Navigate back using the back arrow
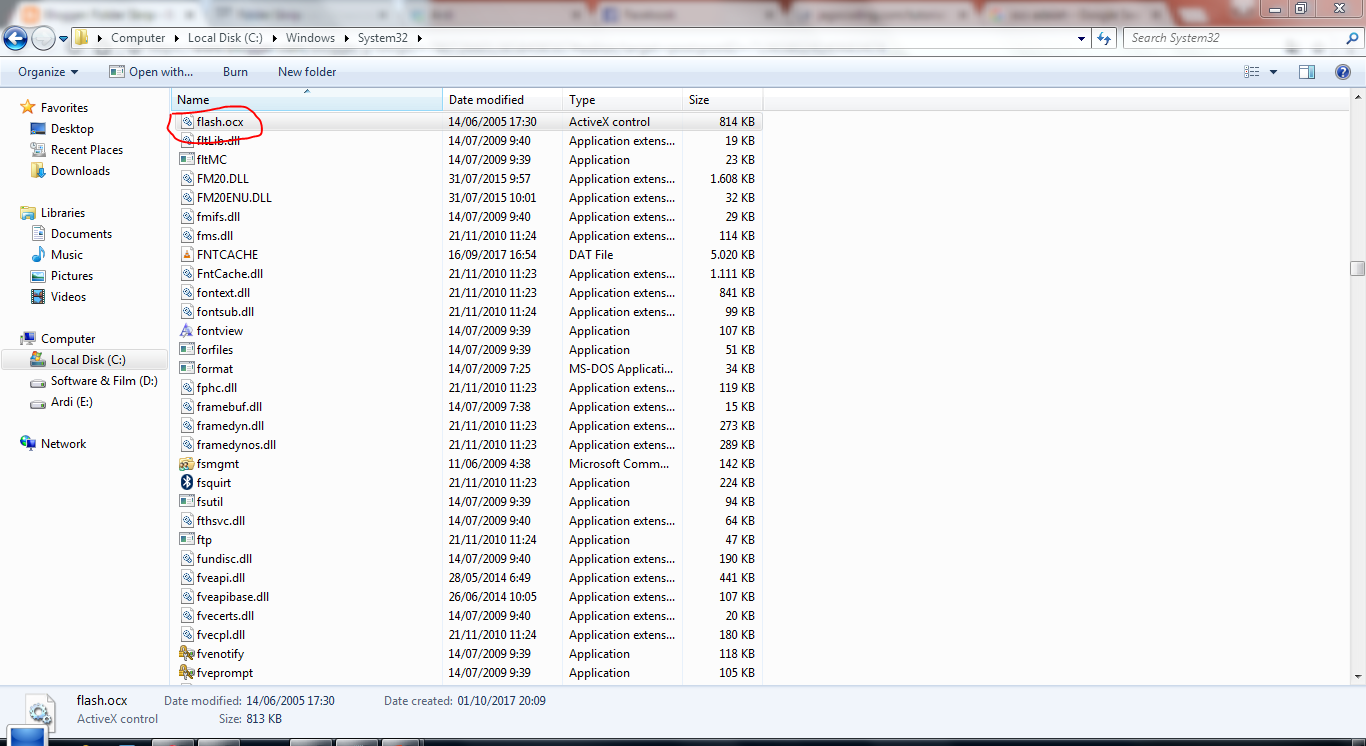Image resolution: width=1366 pixels, height=746 pixels. 15,38
